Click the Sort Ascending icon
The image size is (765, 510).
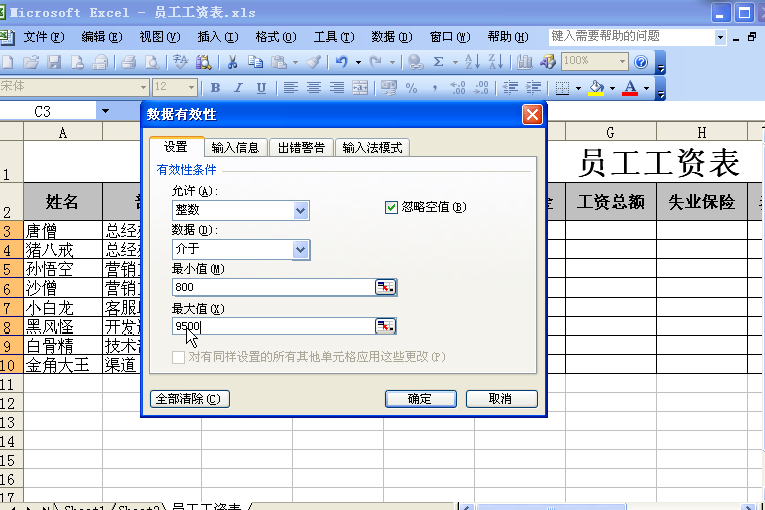472,62
